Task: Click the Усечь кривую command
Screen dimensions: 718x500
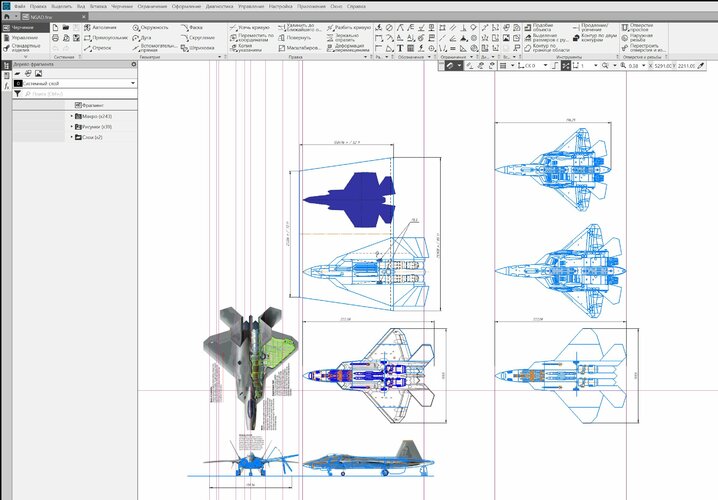Action: coord(250,27)
